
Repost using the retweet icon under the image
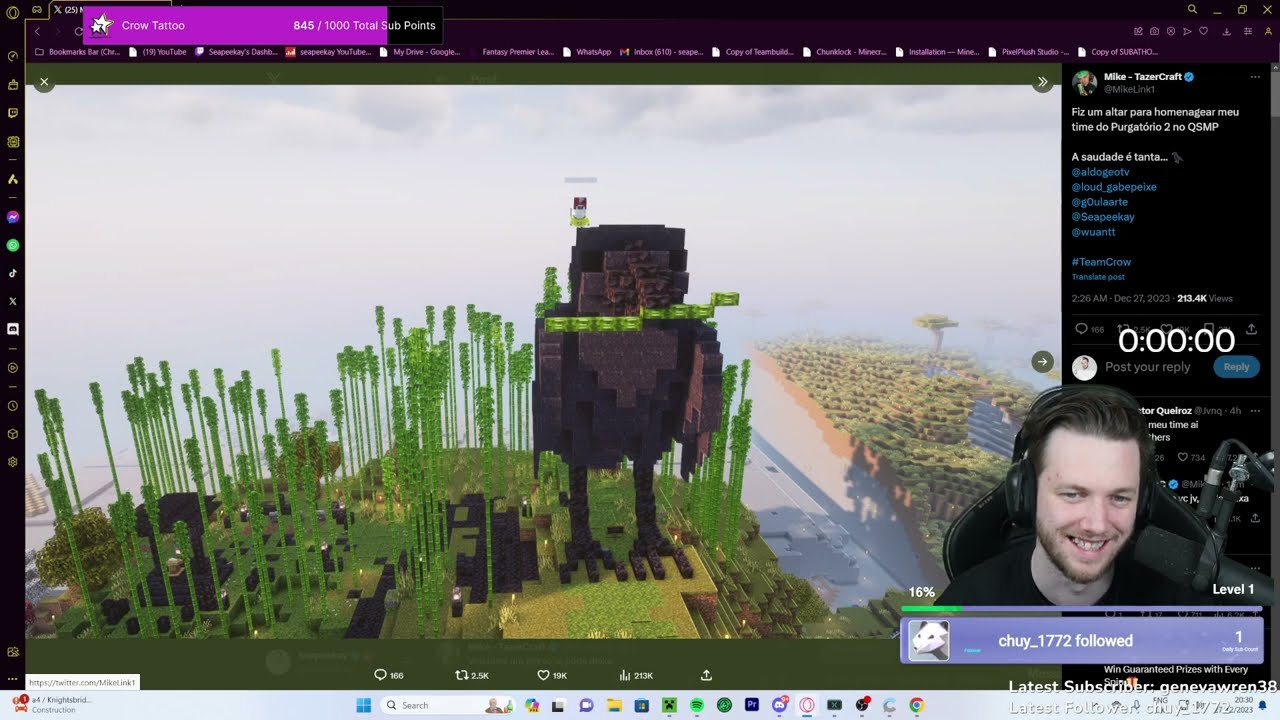(461, 675)
